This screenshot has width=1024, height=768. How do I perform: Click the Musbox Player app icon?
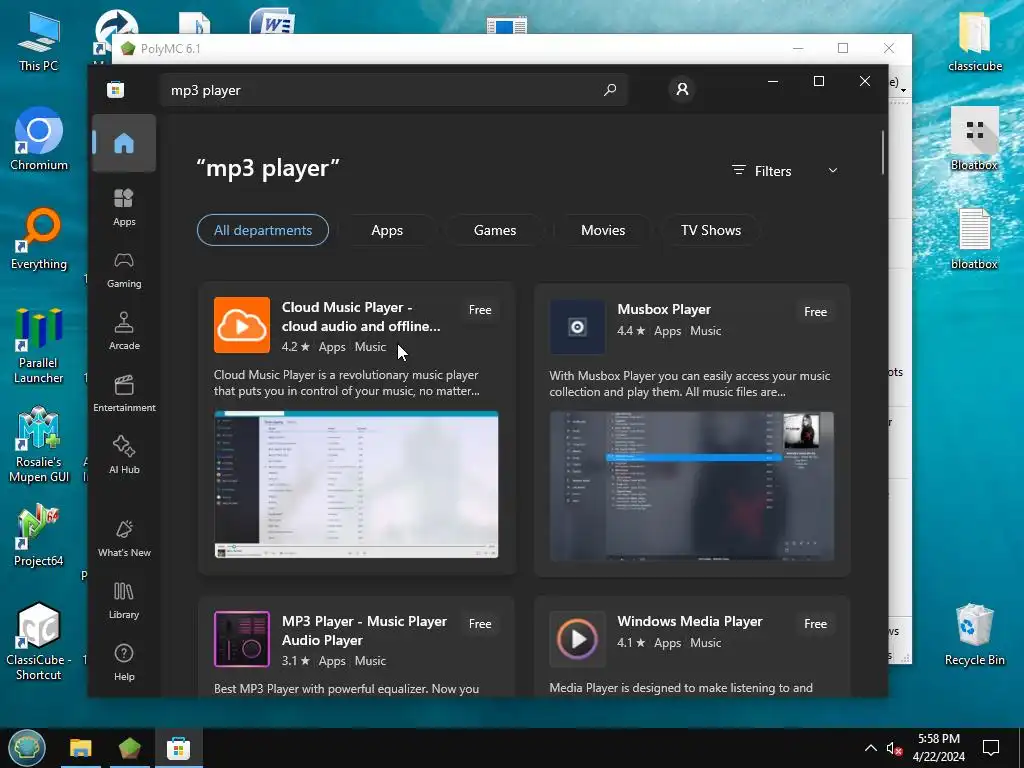coord(577,327)
